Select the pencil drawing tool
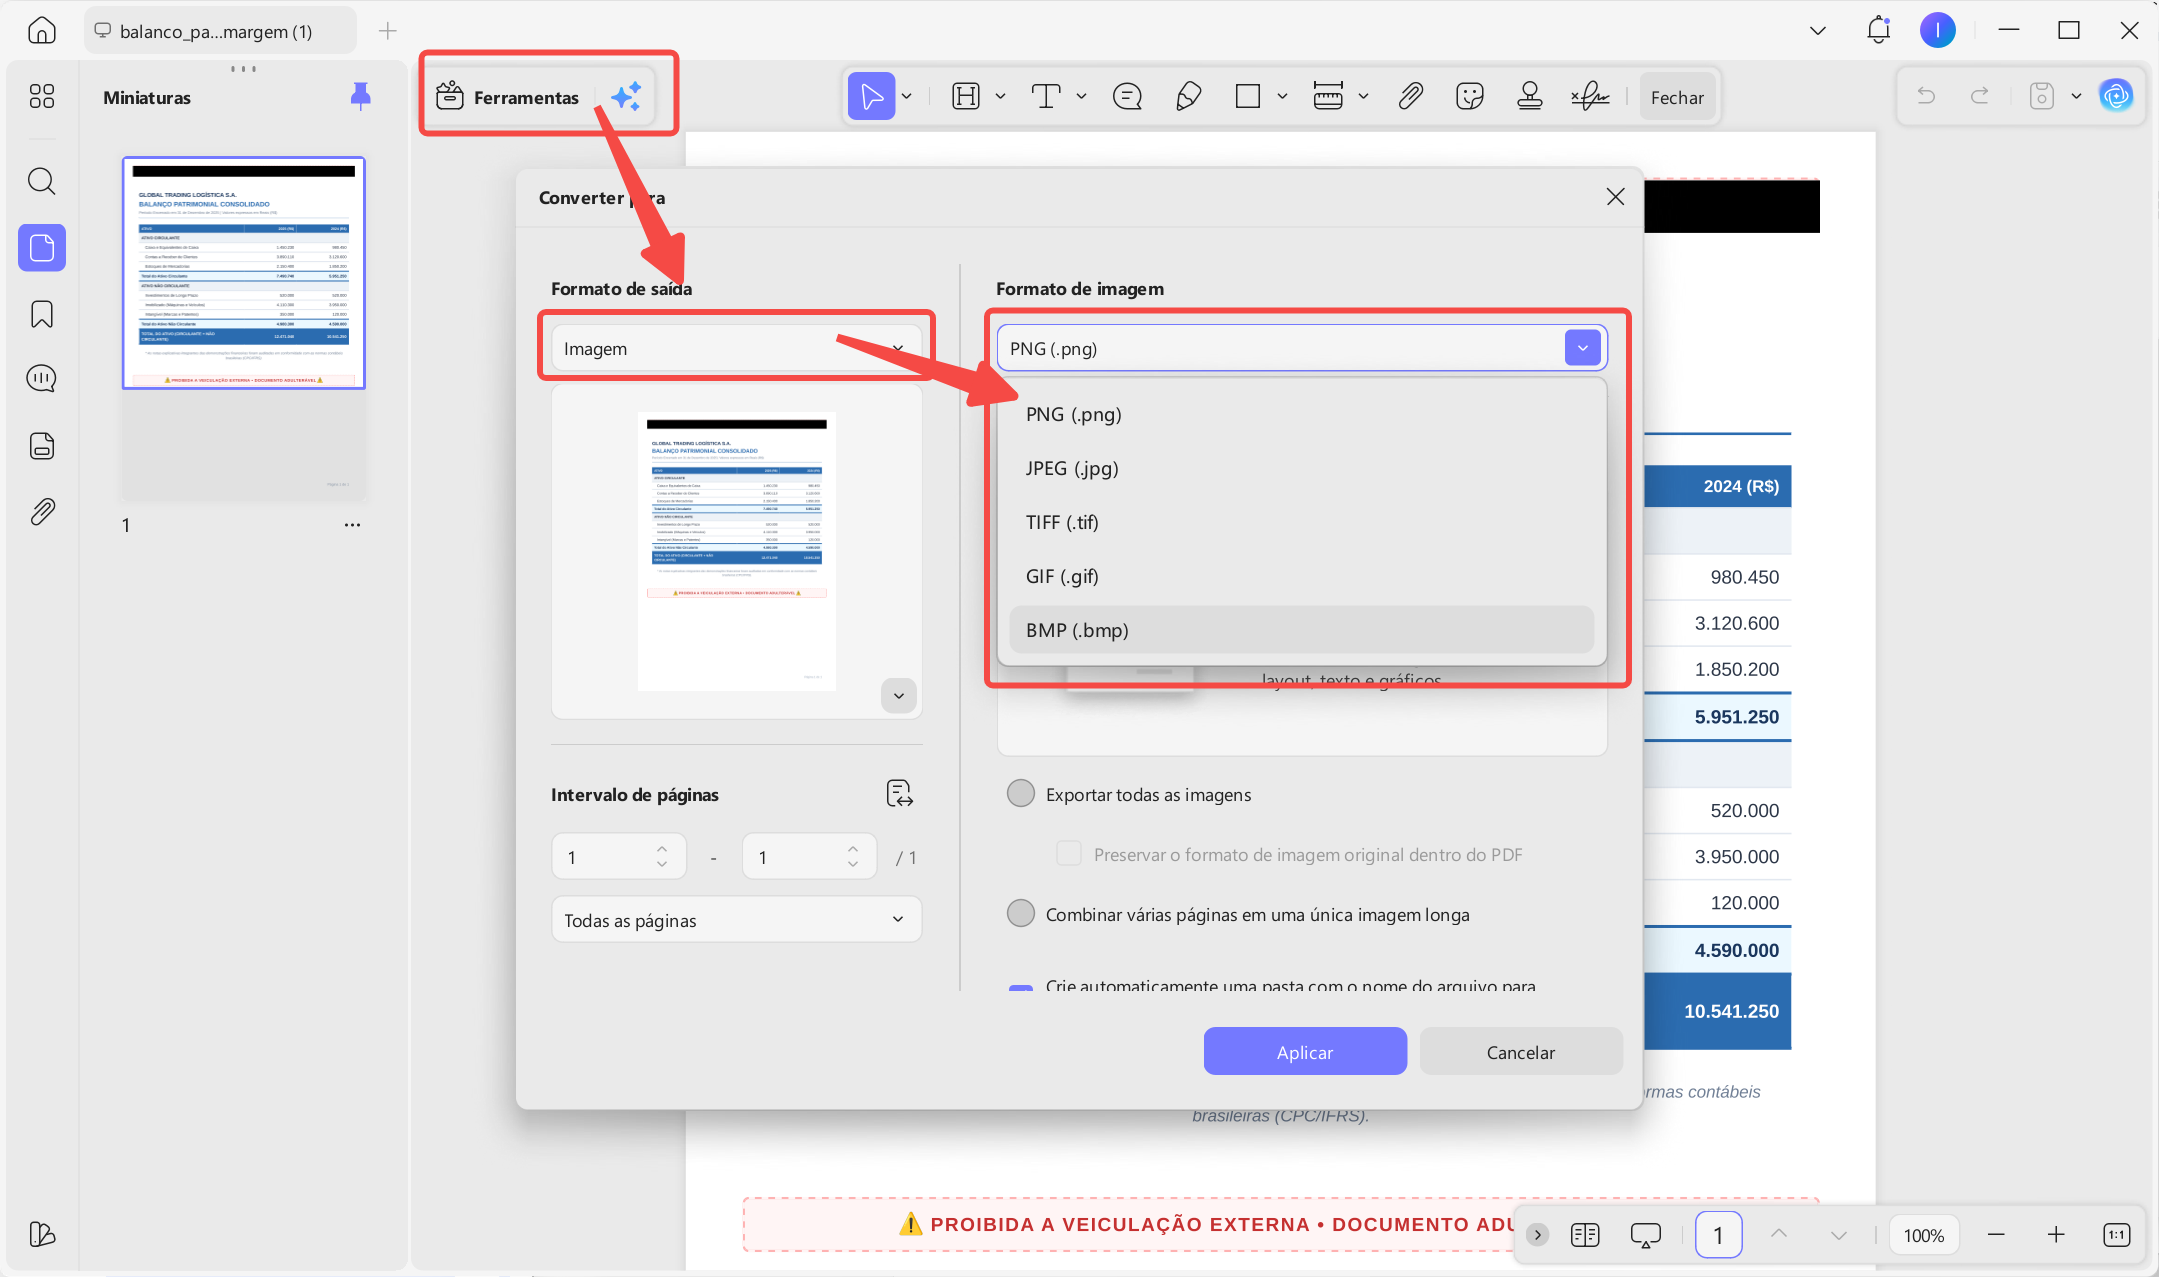This screenshot has height=1277, width=2159. [x=1188, y=97]
